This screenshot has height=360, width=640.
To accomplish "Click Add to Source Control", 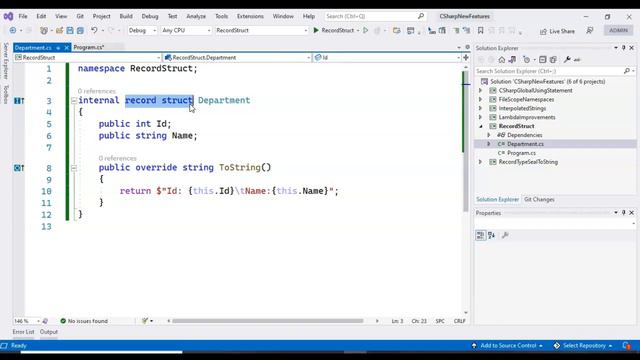I will tap(507, 346).
